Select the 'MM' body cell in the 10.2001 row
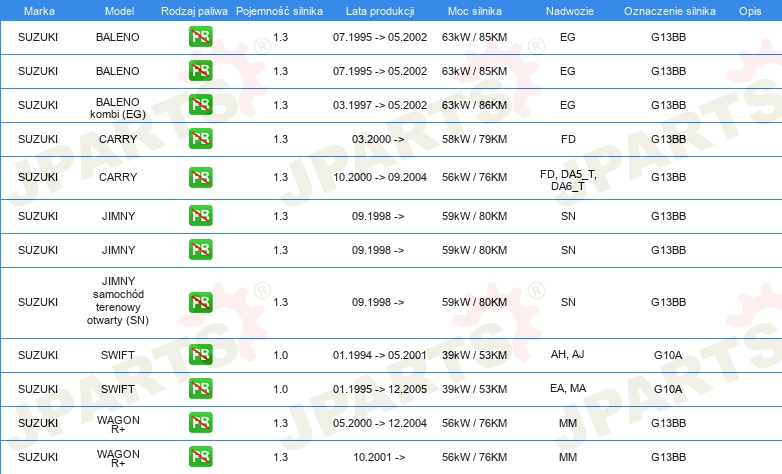 tap(568, 457)
